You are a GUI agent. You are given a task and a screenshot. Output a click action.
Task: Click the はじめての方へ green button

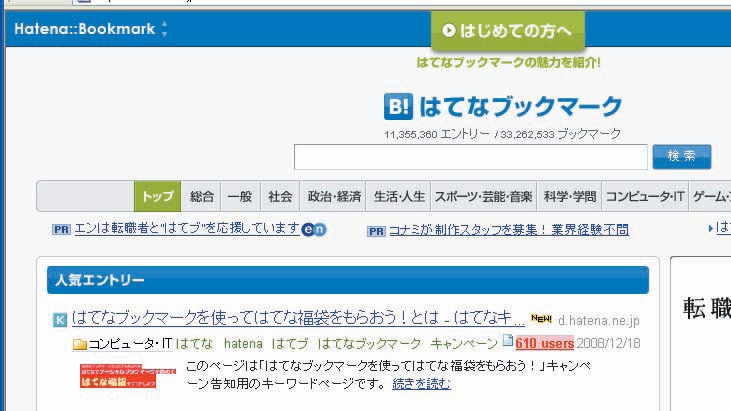508,31
